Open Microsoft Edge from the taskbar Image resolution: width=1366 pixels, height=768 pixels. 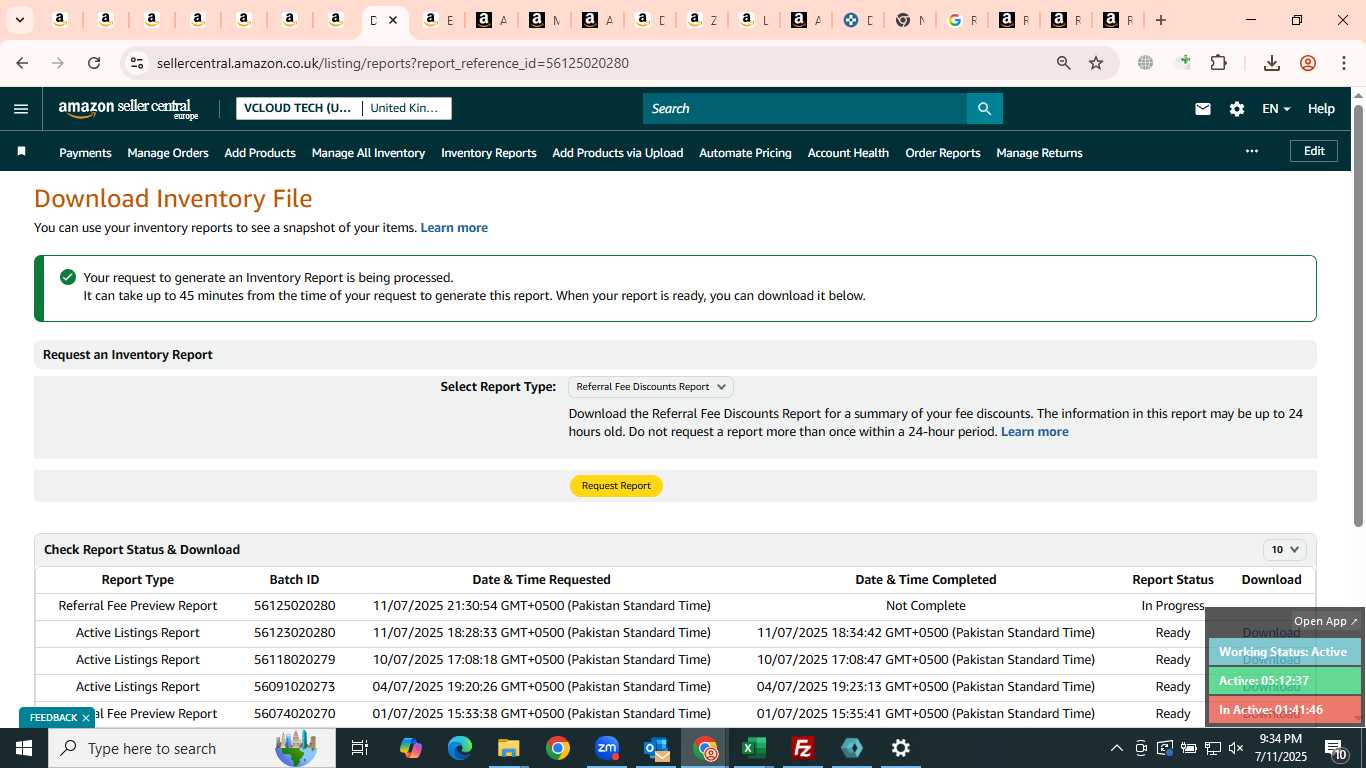coord(460,748)
